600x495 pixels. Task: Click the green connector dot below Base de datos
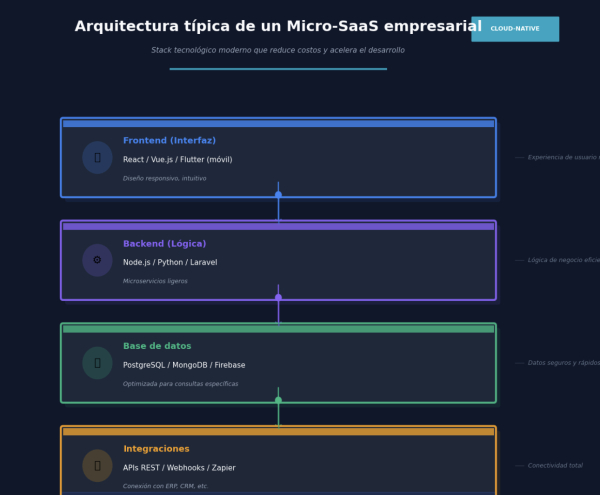[278, 400]
